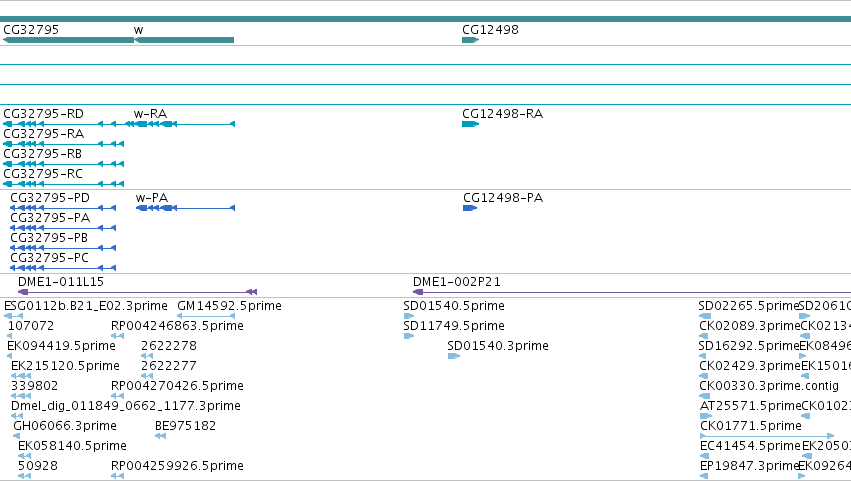The image size is (851, 481).
Task: Click EST GH06066.3prime
Action: 16,436
